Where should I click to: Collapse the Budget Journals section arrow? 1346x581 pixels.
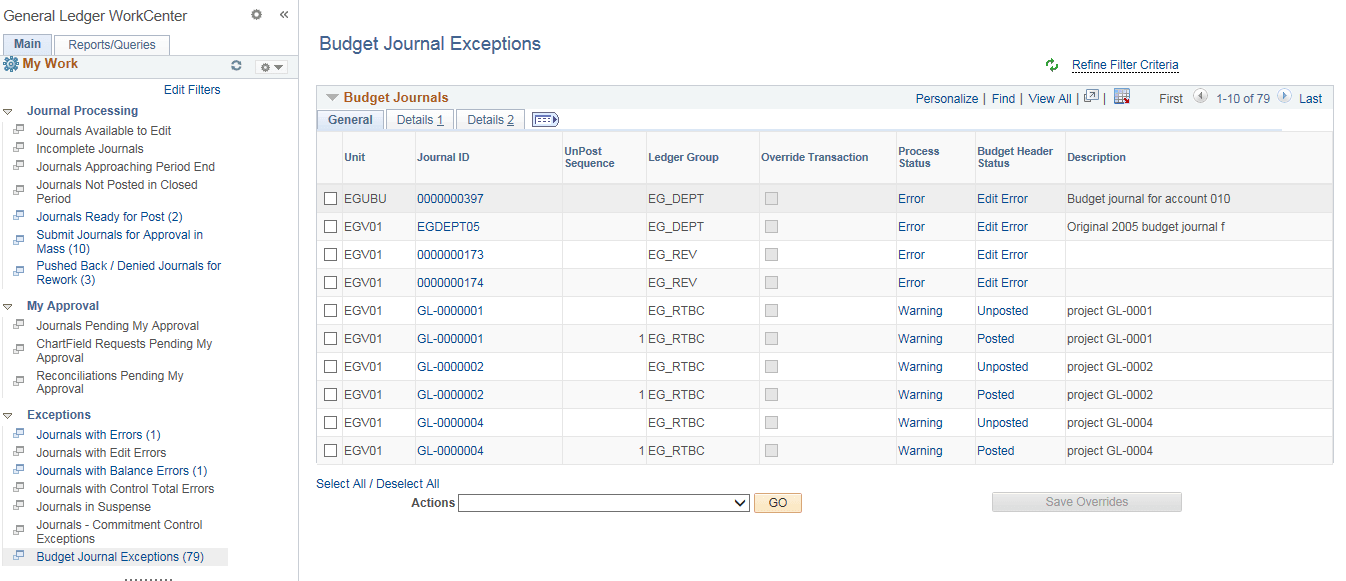[x=332, y=97]
